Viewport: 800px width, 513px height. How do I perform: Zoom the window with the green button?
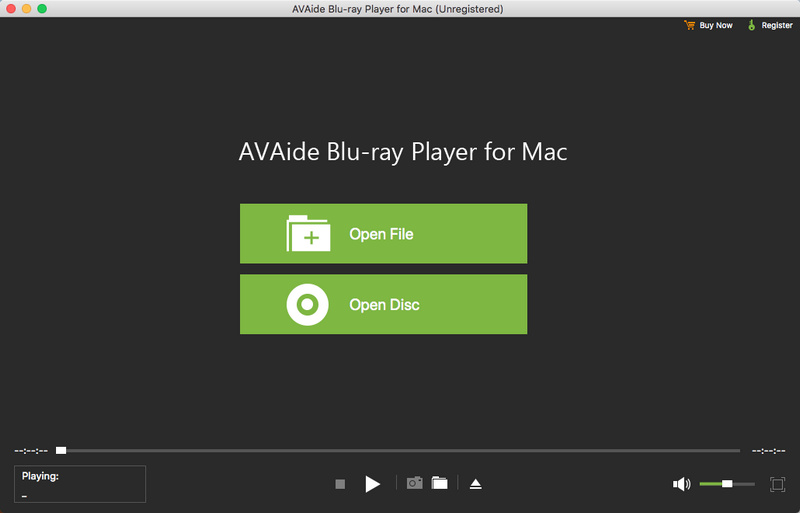click(42, 9)
